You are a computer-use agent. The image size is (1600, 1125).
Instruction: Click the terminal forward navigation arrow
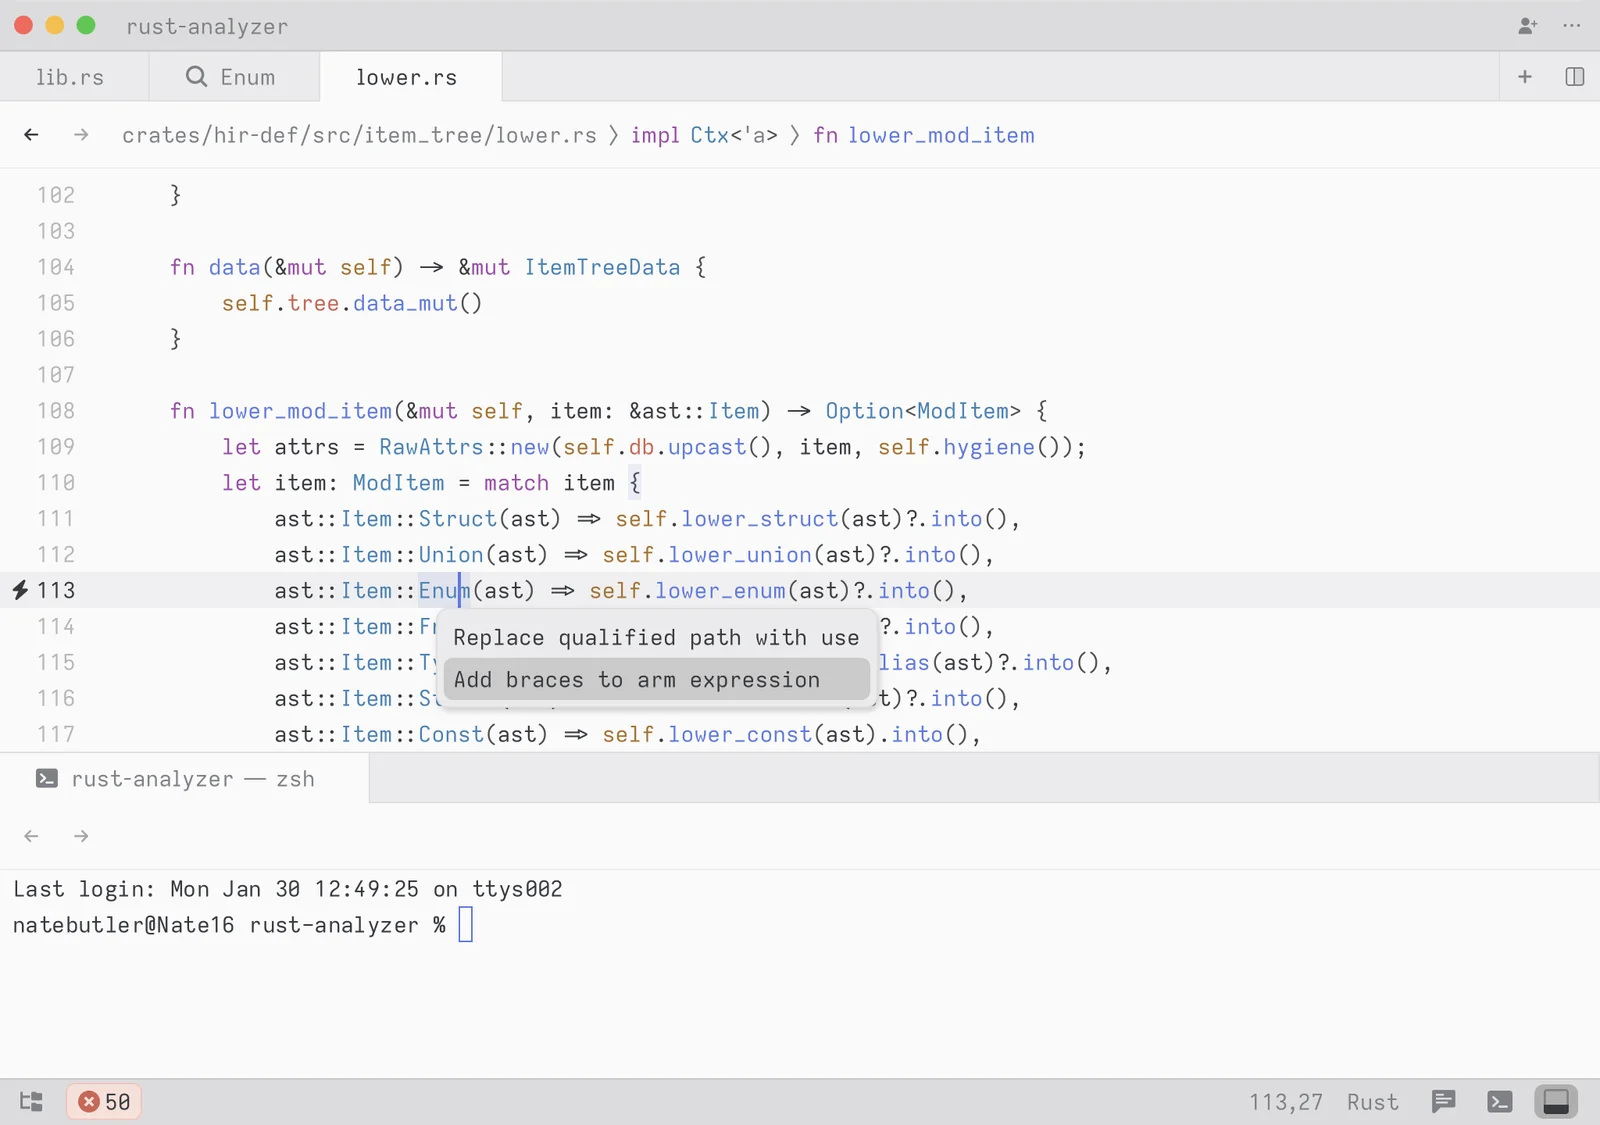81,836
